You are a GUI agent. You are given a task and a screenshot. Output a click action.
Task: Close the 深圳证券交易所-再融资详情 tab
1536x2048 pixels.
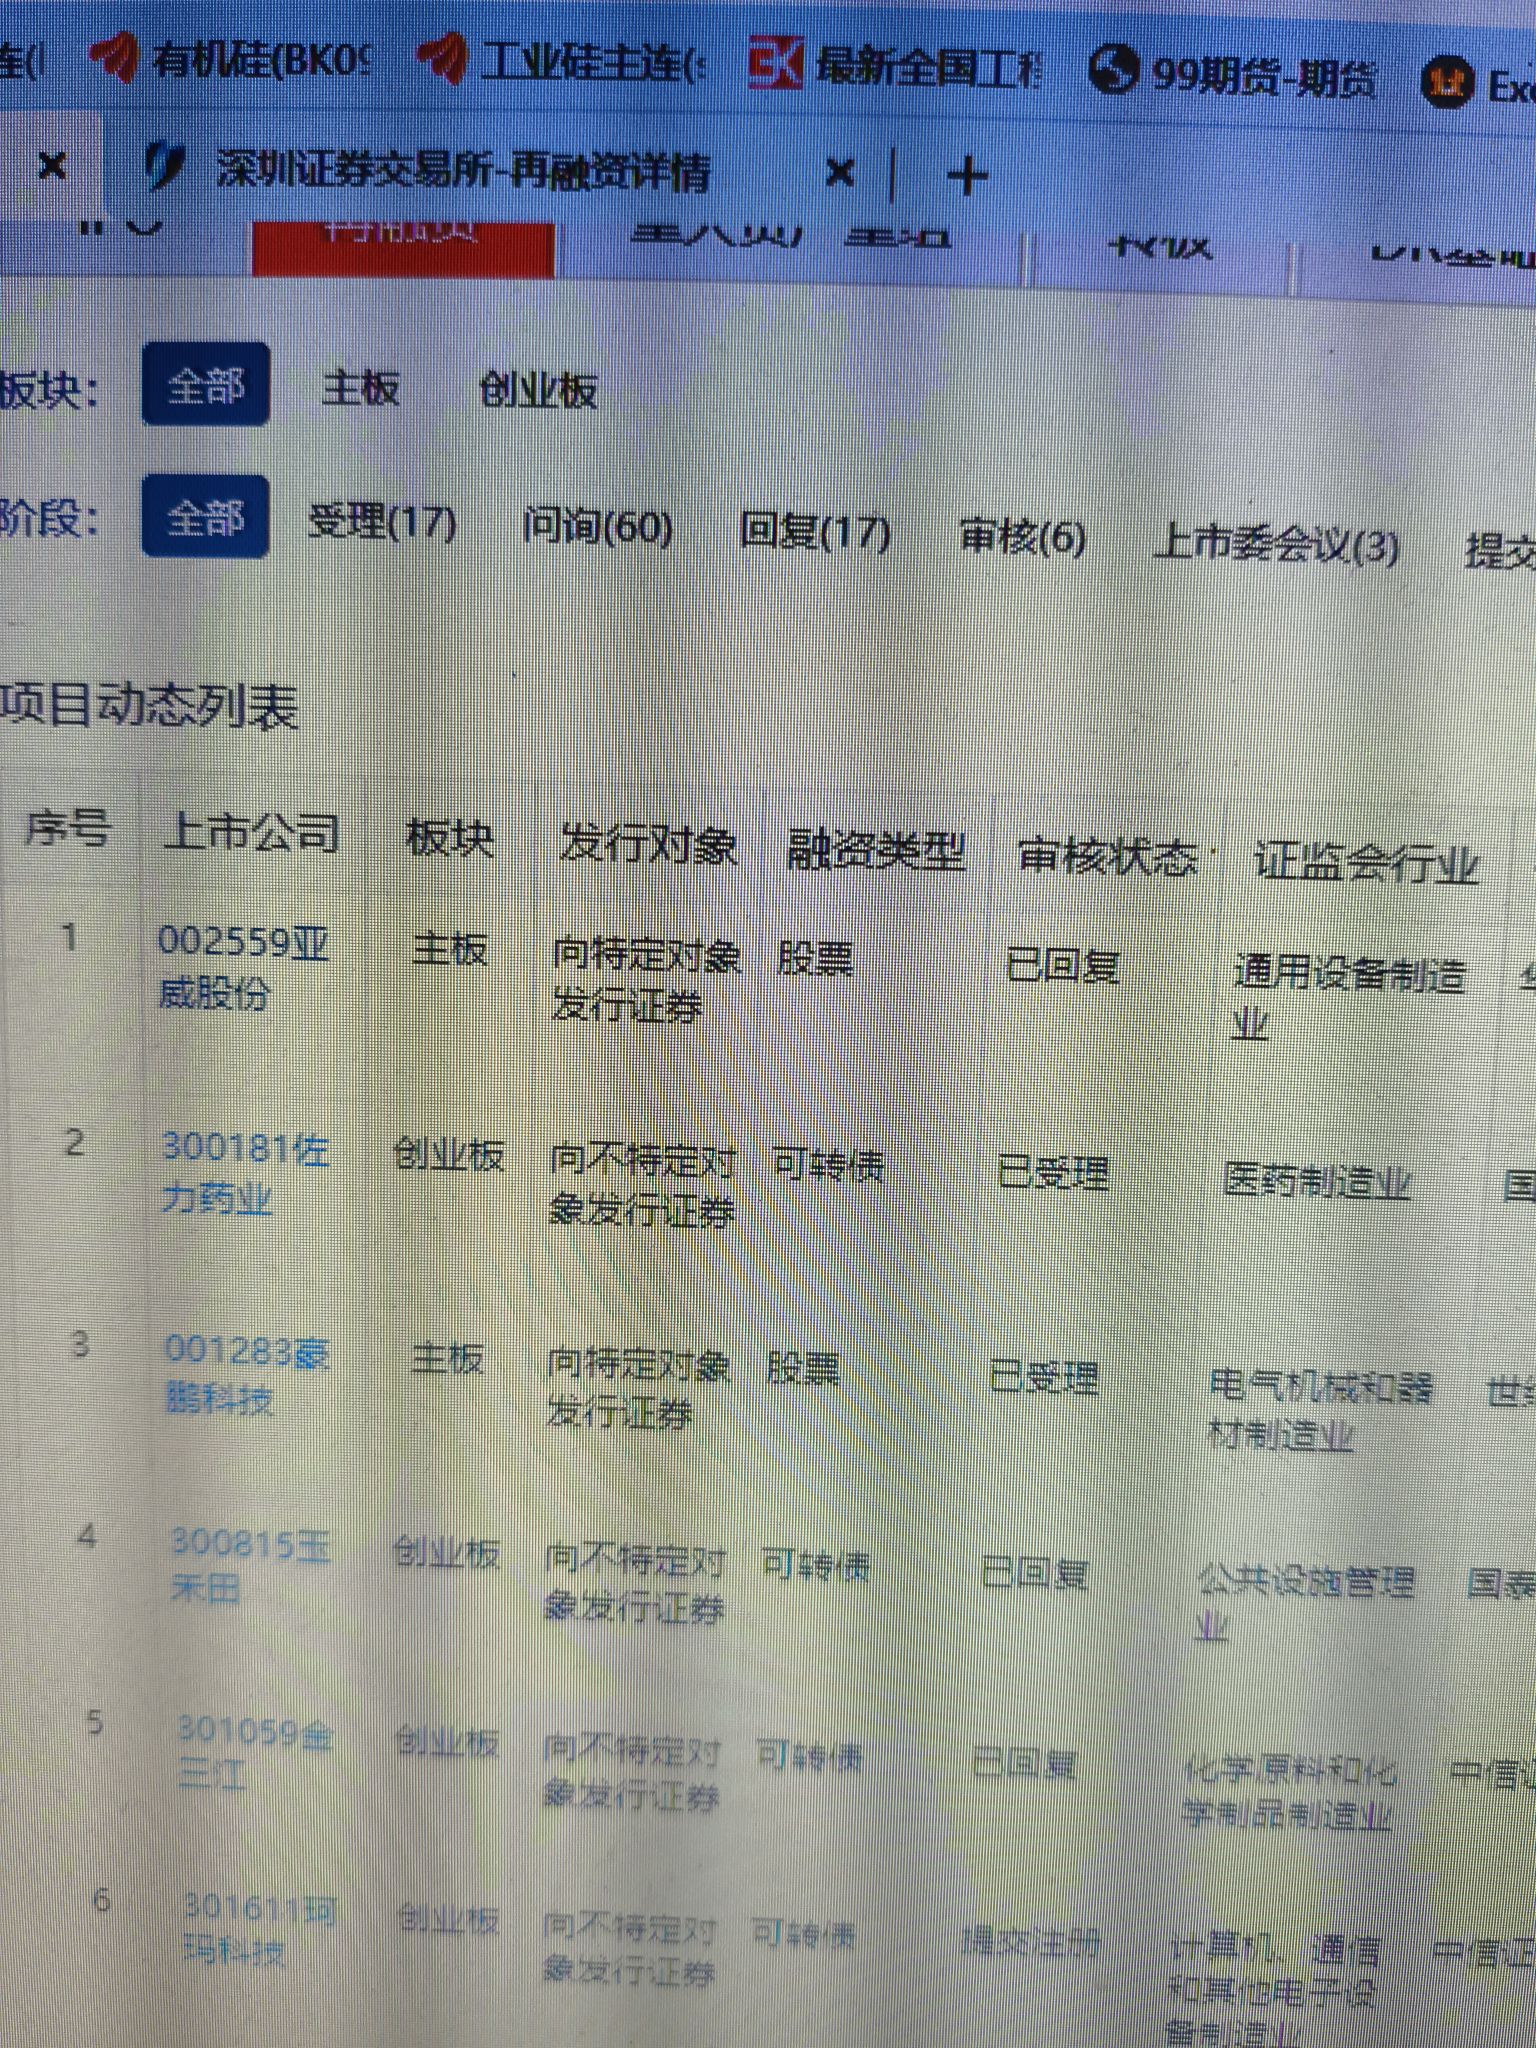pos(840,174)
